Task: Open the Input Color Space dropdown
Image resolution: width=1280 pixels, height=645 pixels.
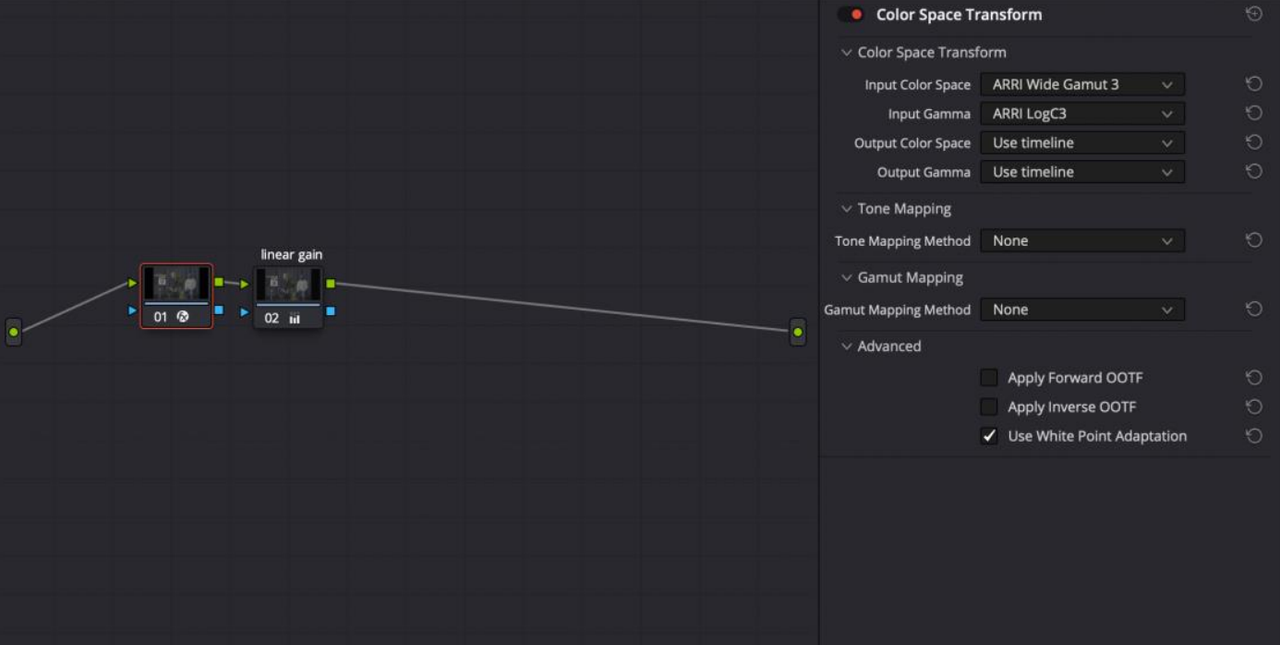Action: pyautogui.click(x=1082, y=85)
